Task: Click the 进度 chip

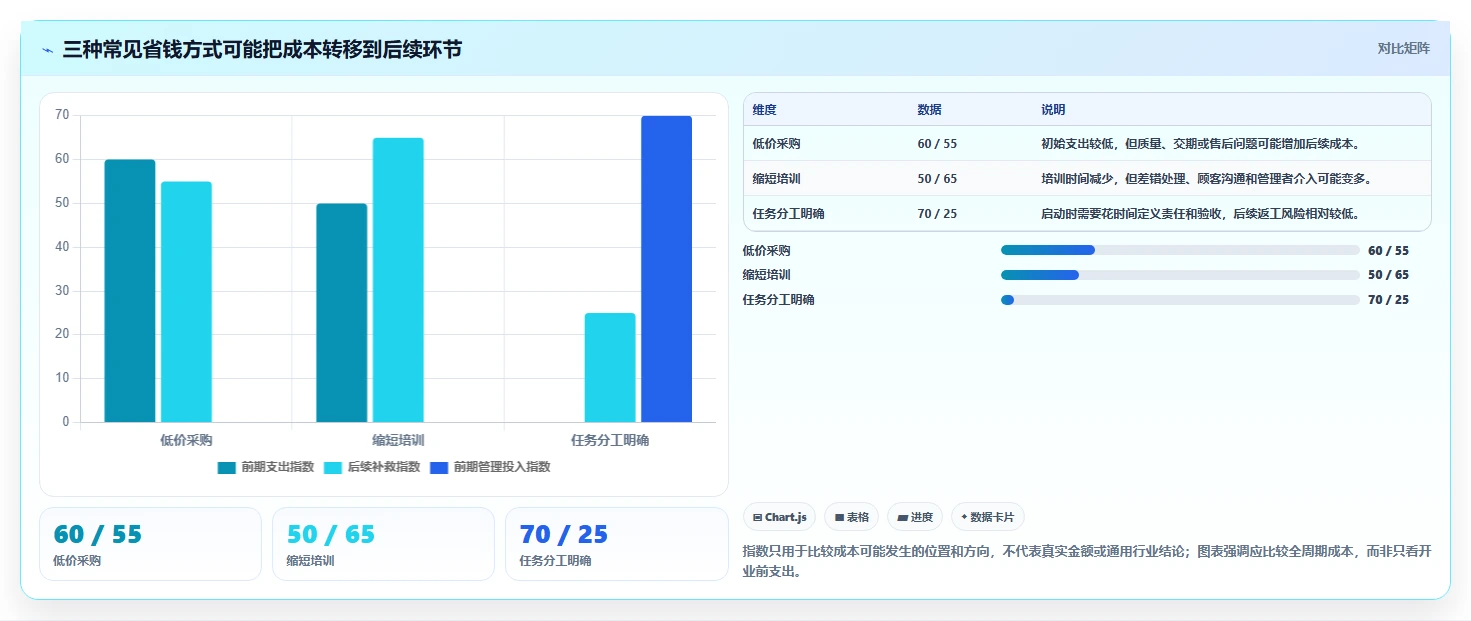Action: pyautogui.click(x=915, y=517)
